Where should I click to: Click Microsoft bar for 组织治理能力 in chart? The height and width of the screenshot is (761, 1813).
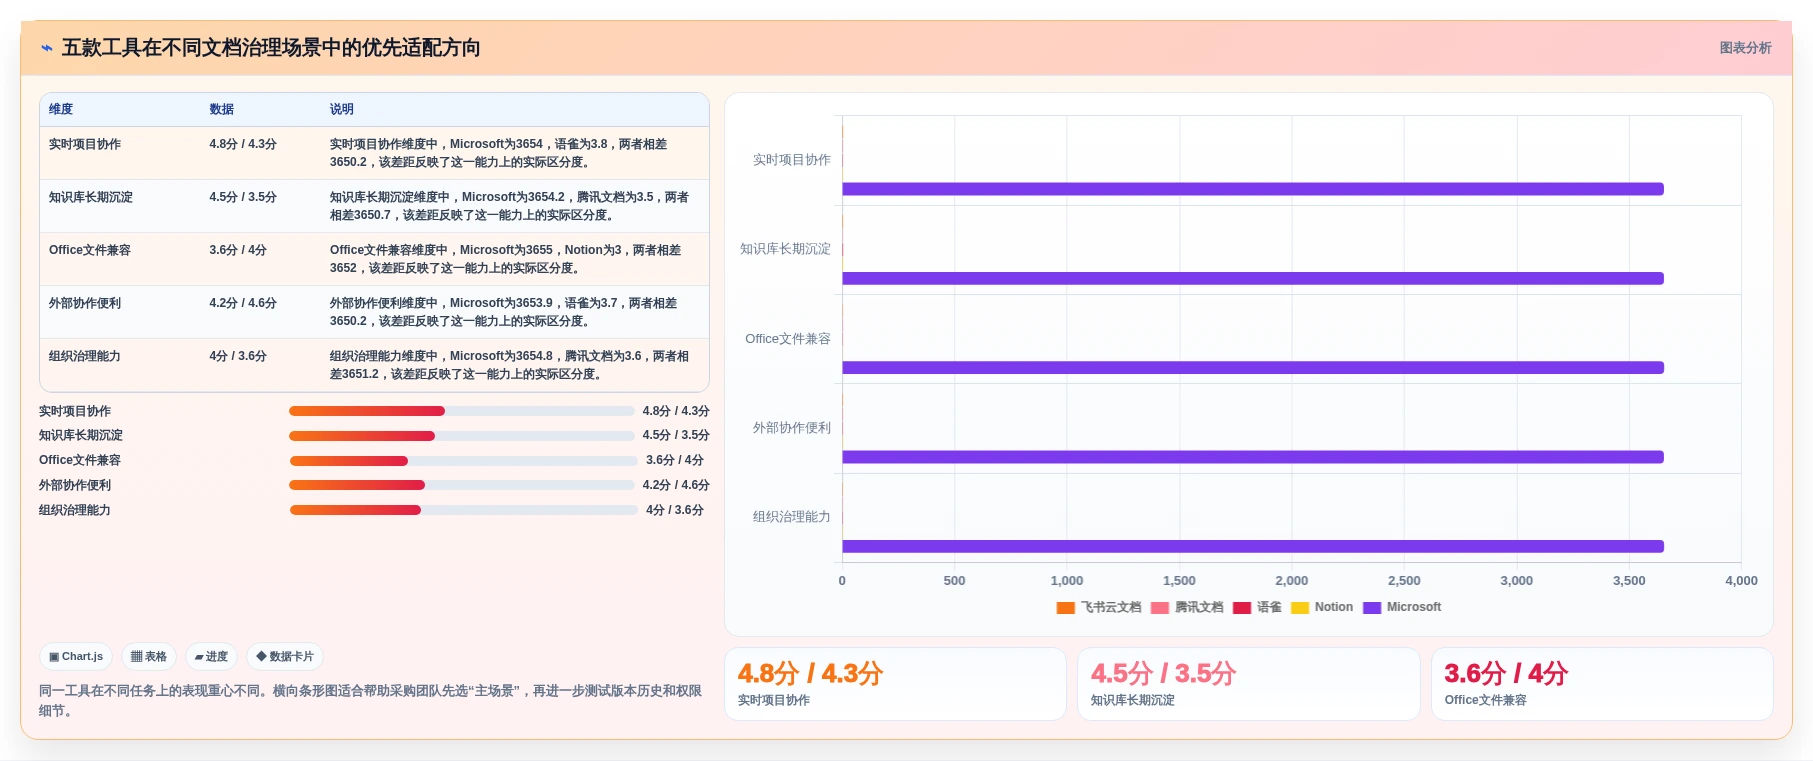click(x=1253, y=546)
